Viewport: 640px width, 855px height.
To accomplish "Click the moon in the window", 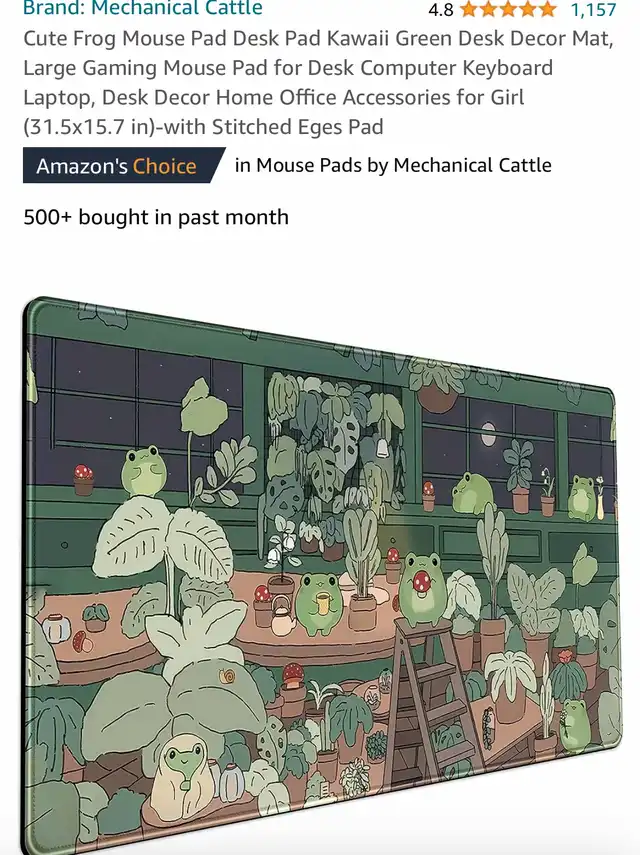I will (487, 434).
